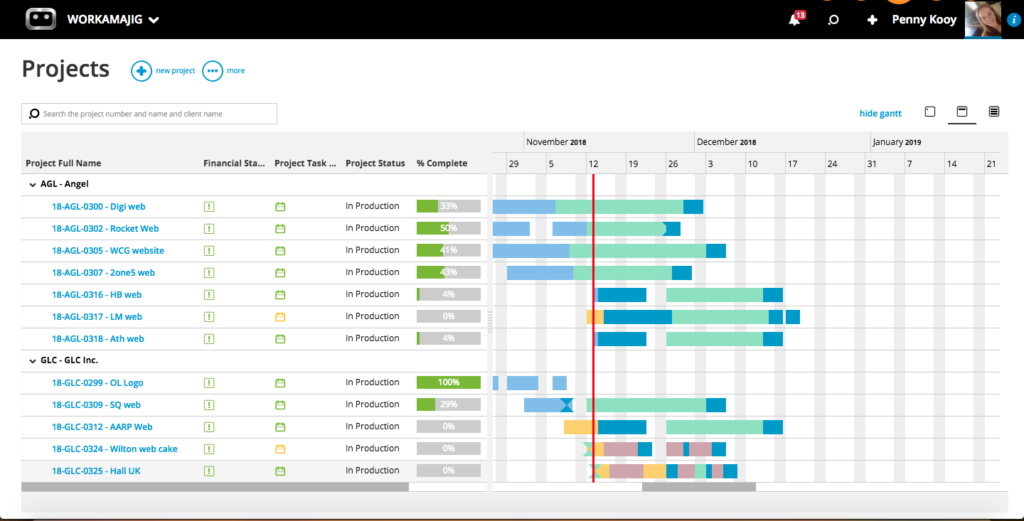This screenshot has width=1024, height=521.
Task: Open the Workamajig robot logo icon
Action: (40, 19)
